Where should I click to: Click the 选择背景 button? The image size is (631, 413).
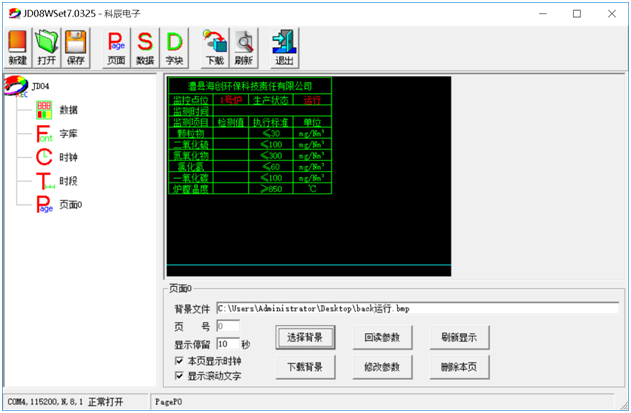click(305, 337)
